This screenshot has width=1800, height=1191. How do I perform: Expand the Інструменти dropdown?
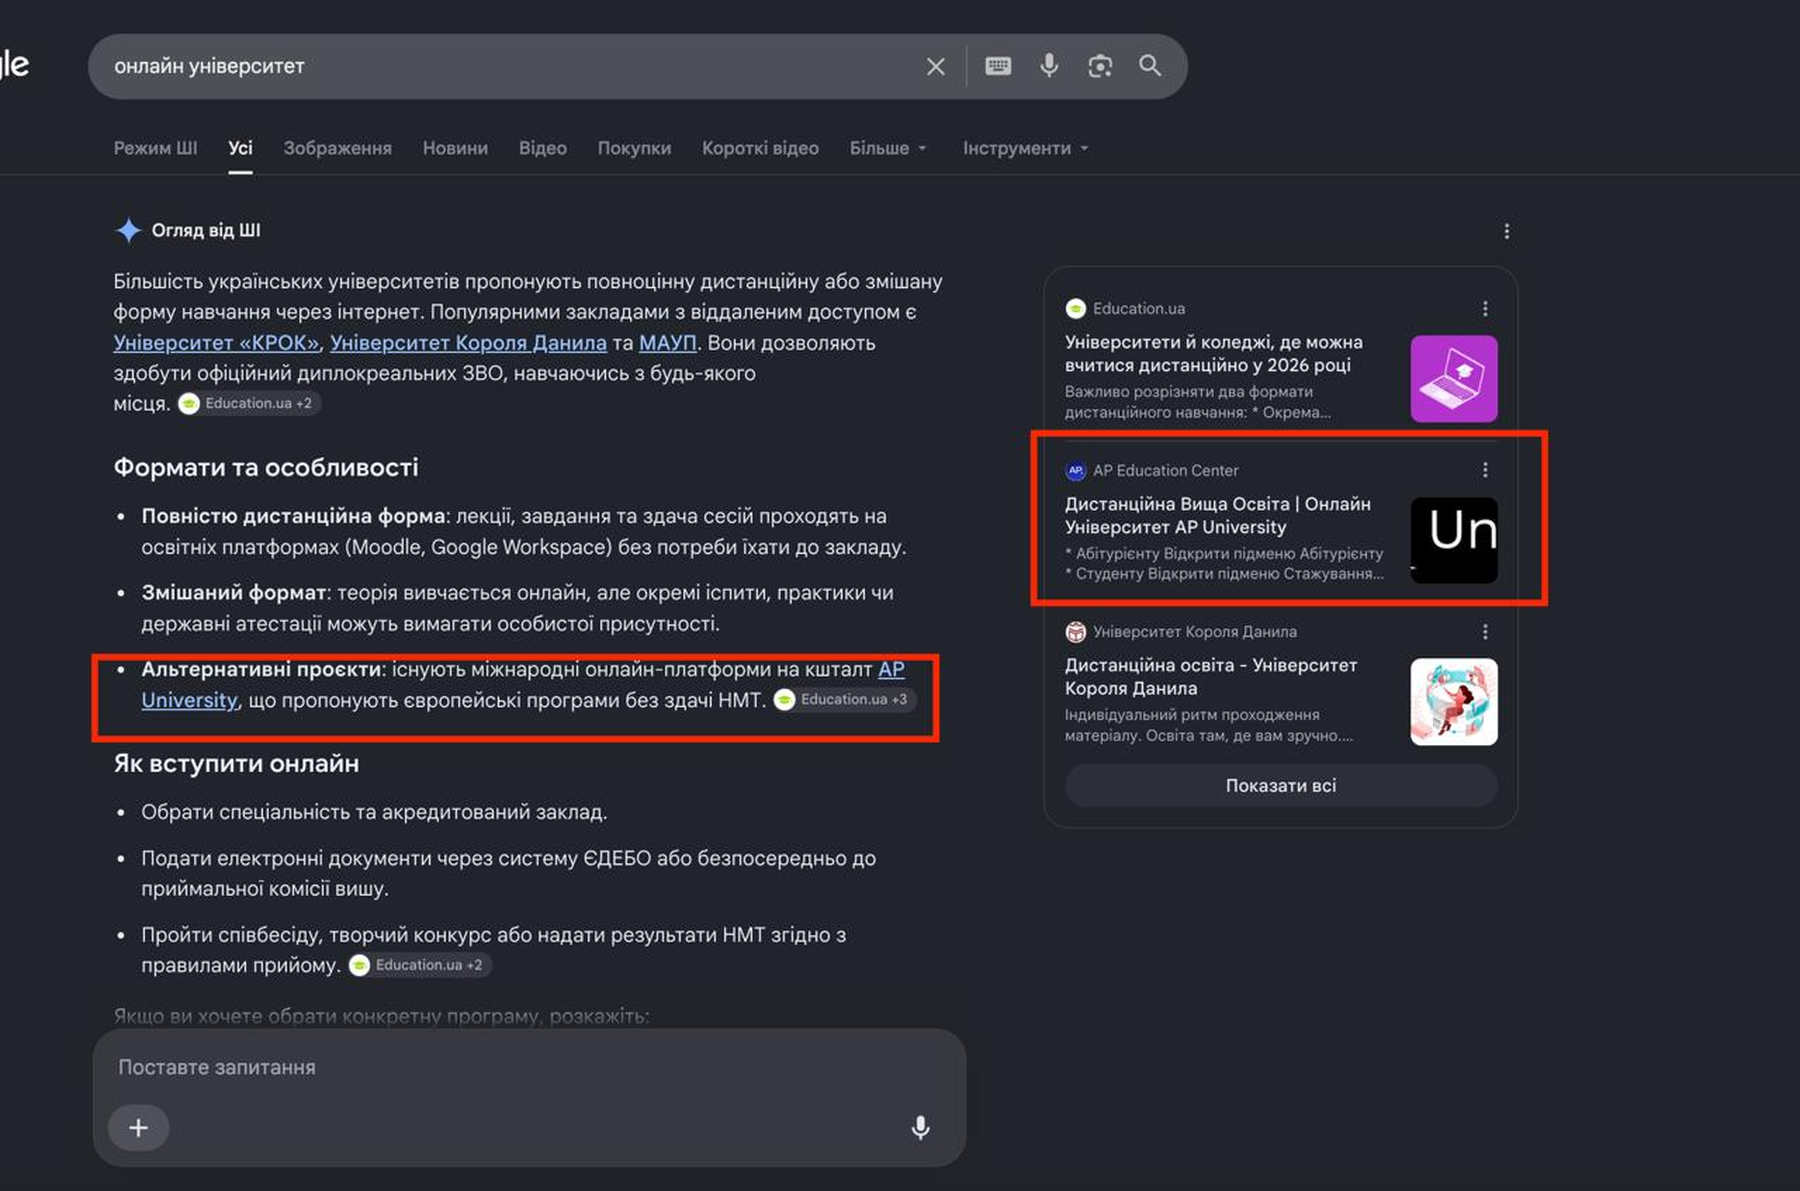(1025, 148)
